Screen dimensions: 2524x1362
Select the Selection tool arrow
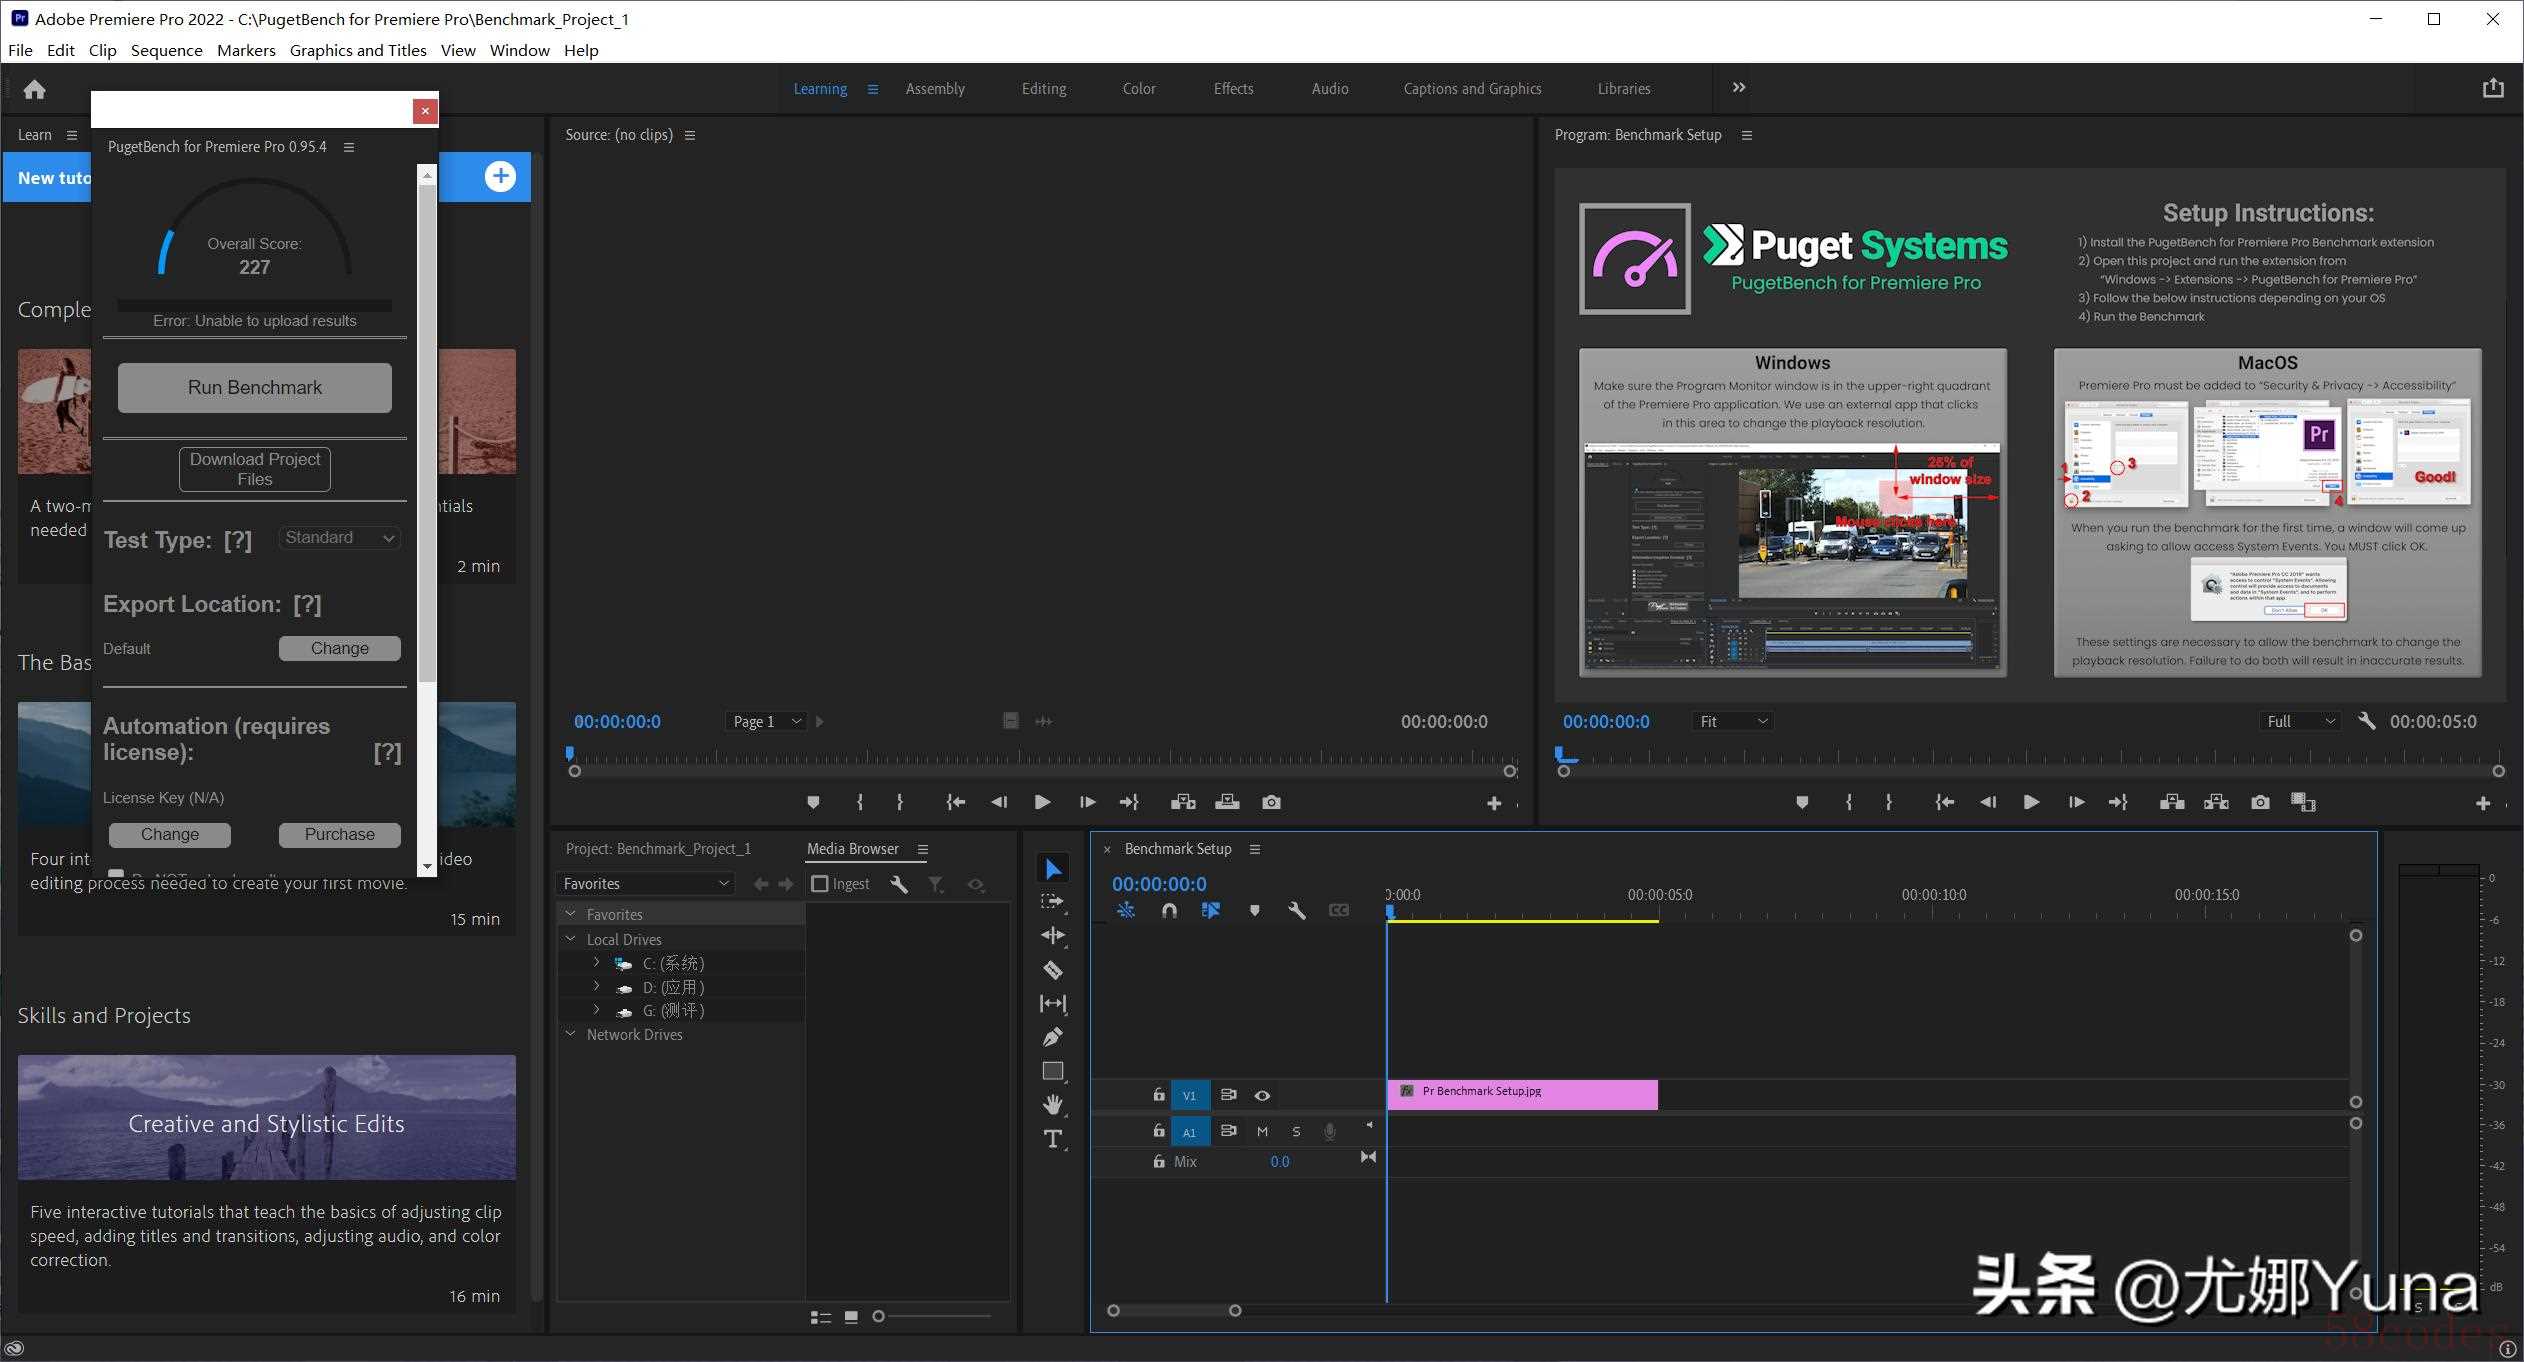[1053, 869]
